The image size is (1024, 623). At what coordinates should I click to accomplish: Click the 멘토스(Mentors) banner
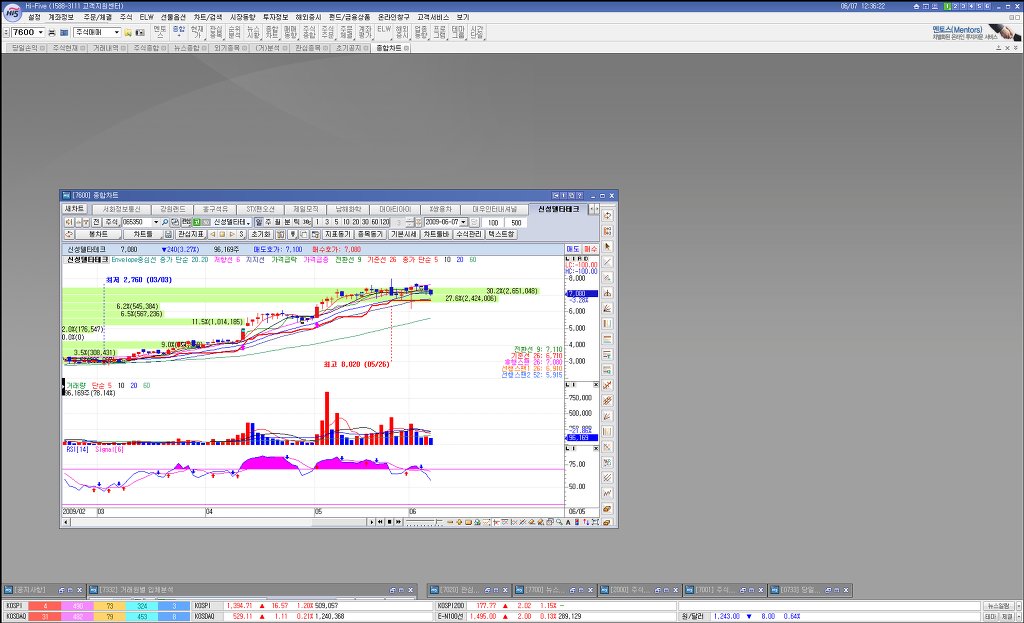coord(976,32)
